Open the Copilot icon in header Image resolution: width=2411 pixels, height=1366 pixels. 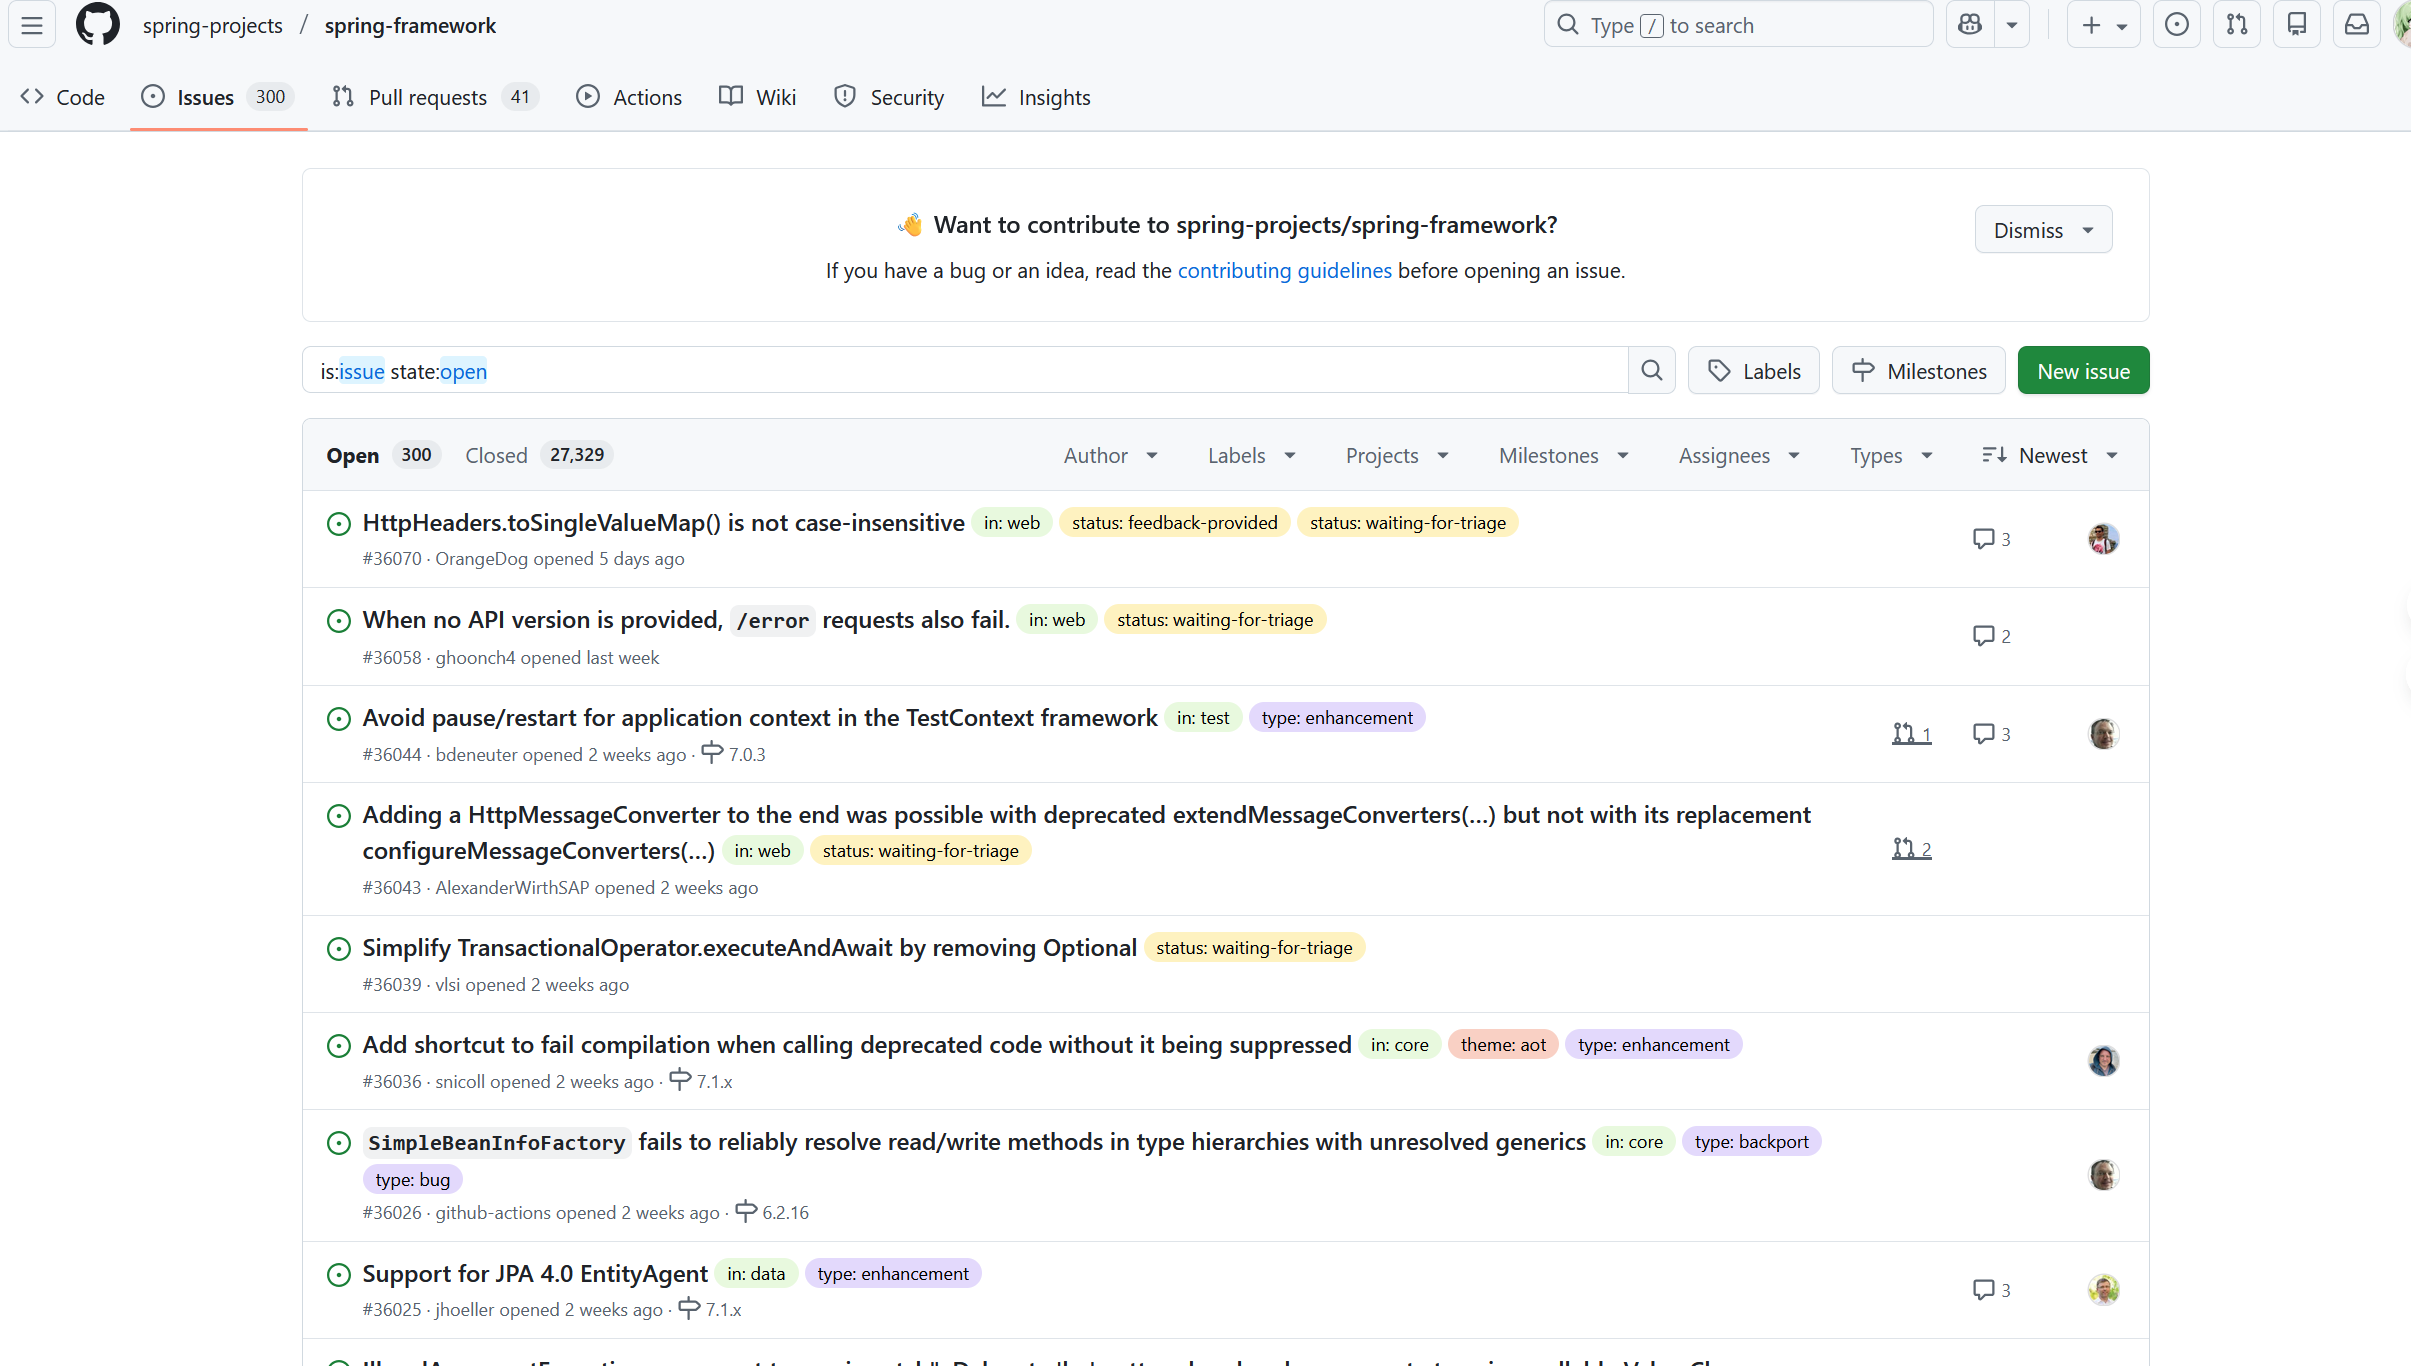point(1970,25)
